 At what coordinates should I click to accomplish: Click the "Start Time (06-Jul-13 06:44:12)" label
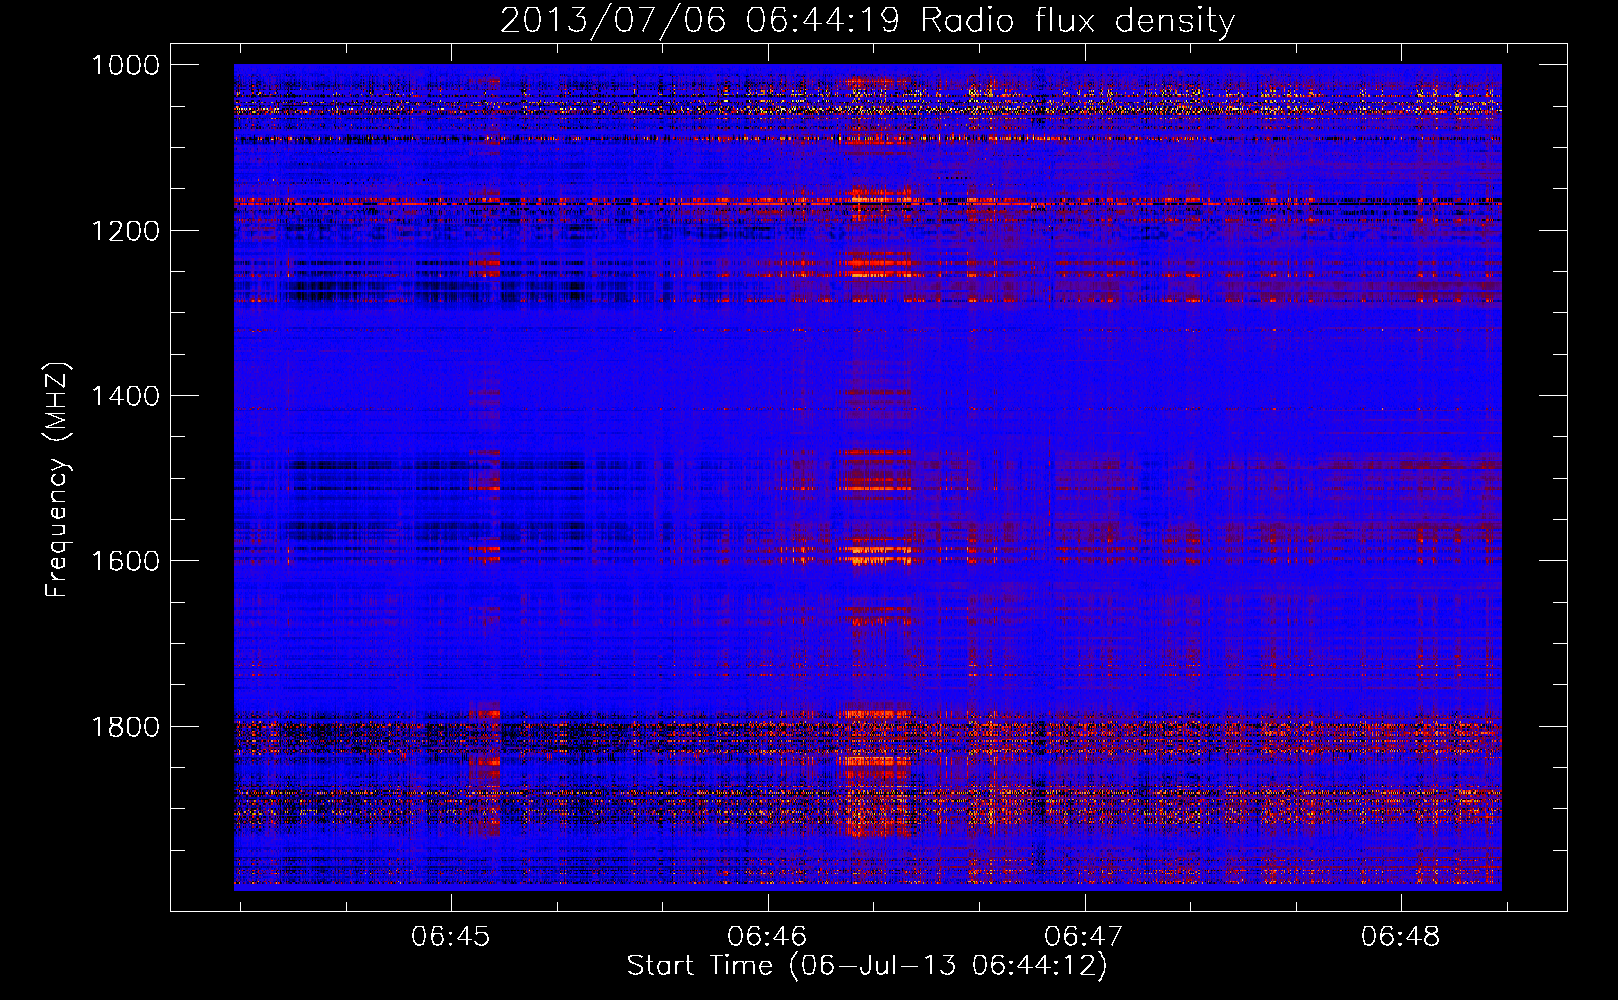867,965
